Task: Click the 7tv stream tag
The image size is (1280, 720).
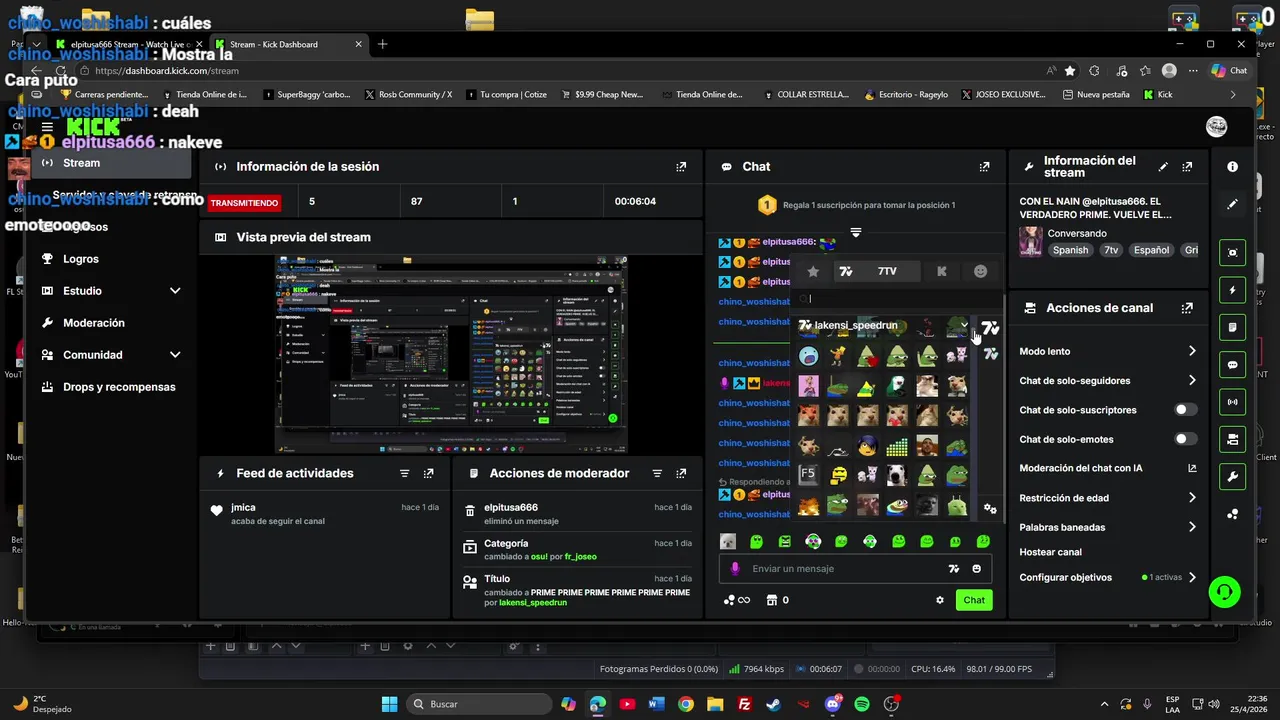Action: pos(1111,250)
